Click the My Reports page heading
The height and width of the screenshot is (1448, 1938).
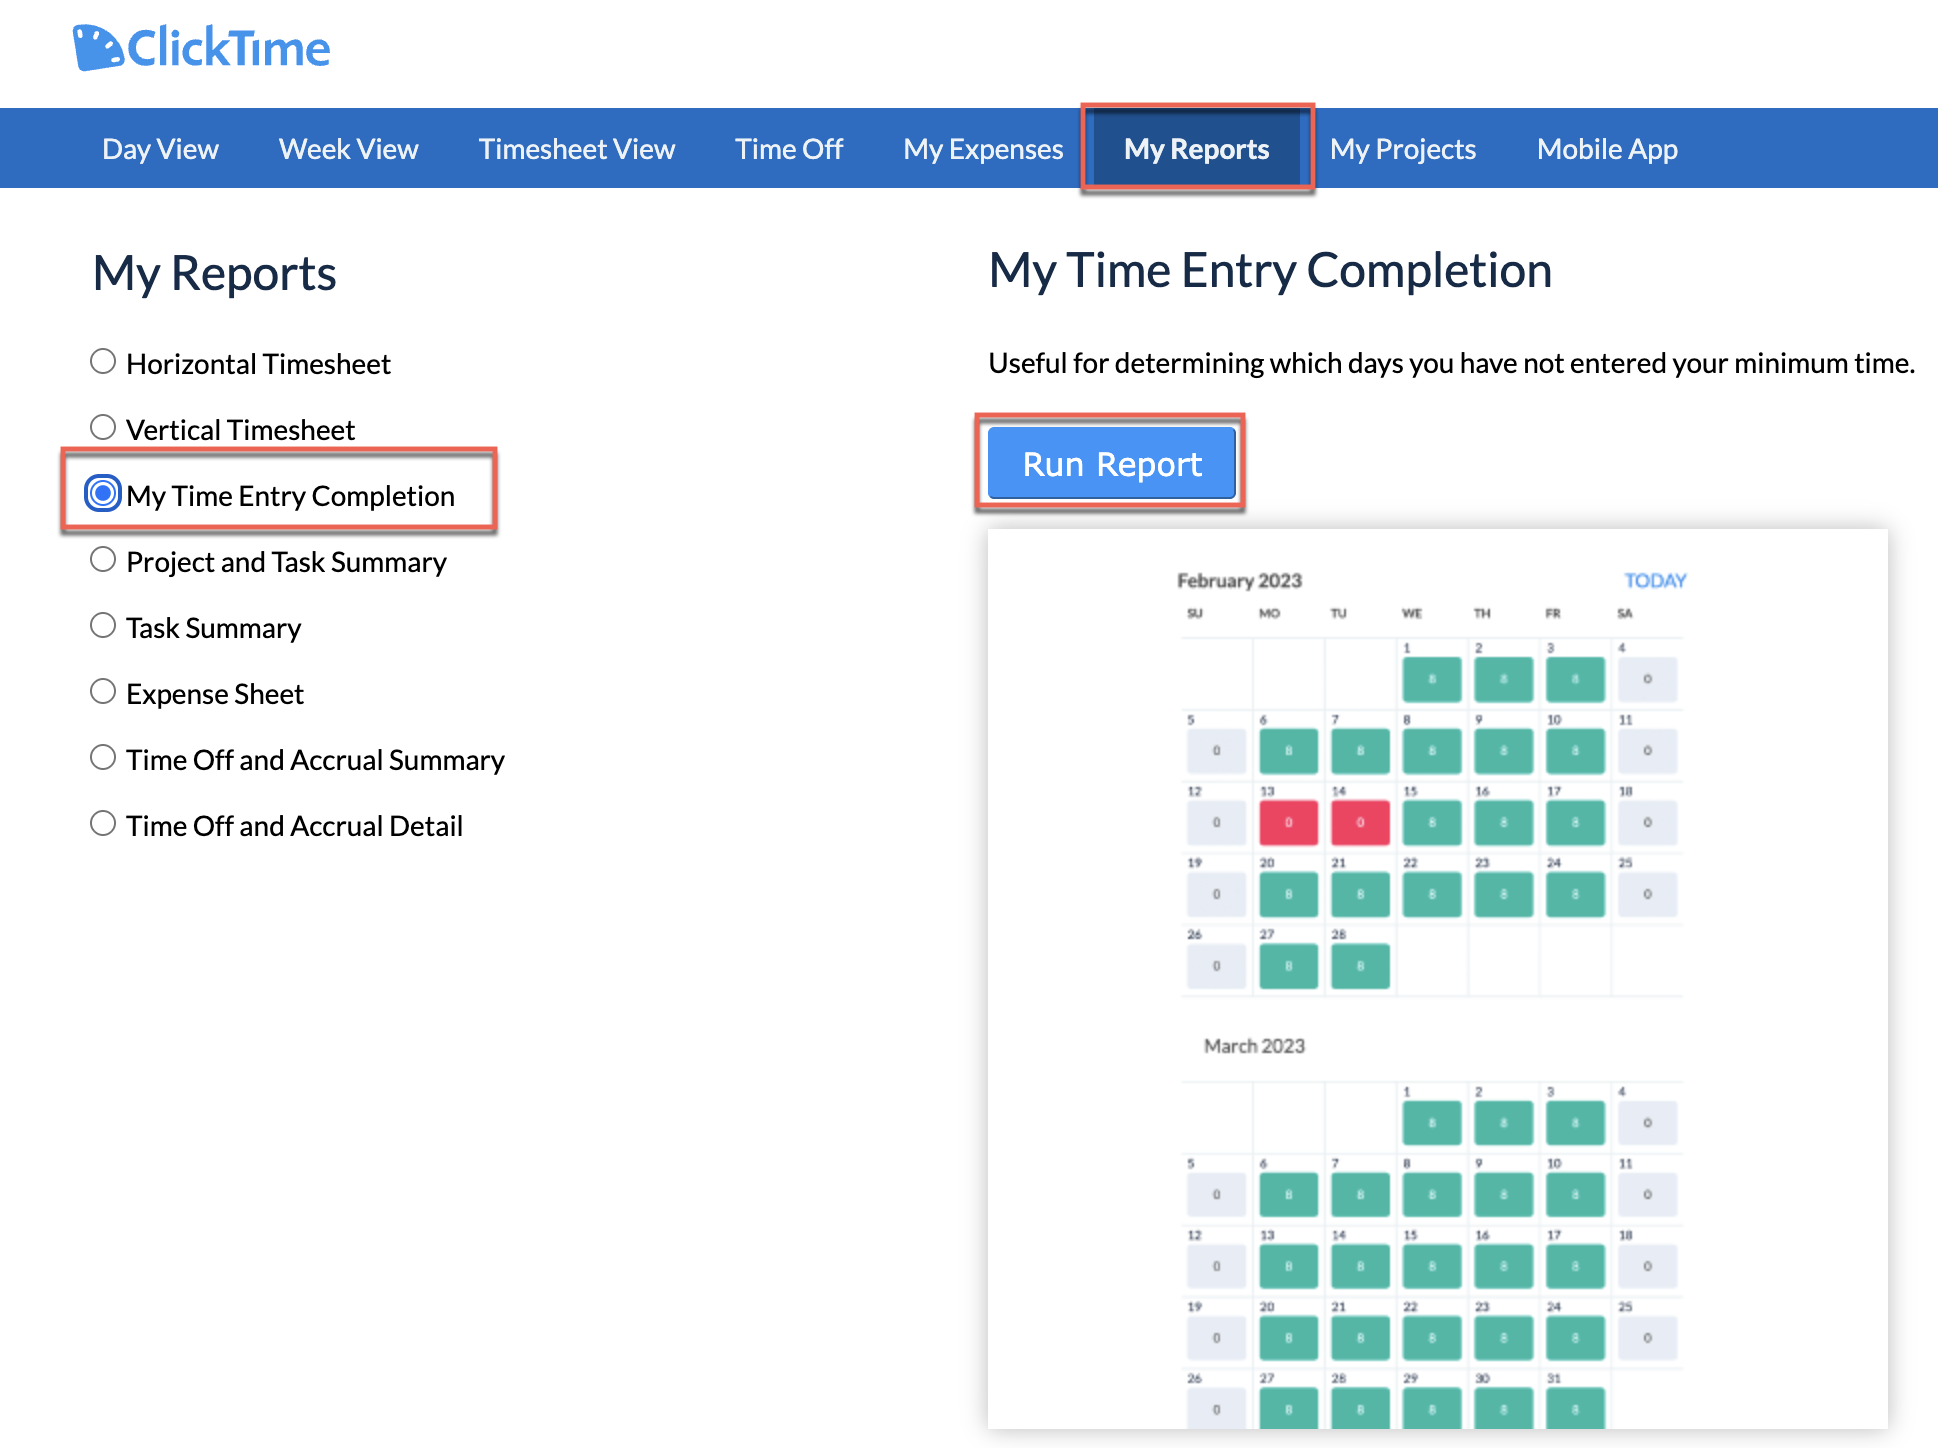point(214,274)
